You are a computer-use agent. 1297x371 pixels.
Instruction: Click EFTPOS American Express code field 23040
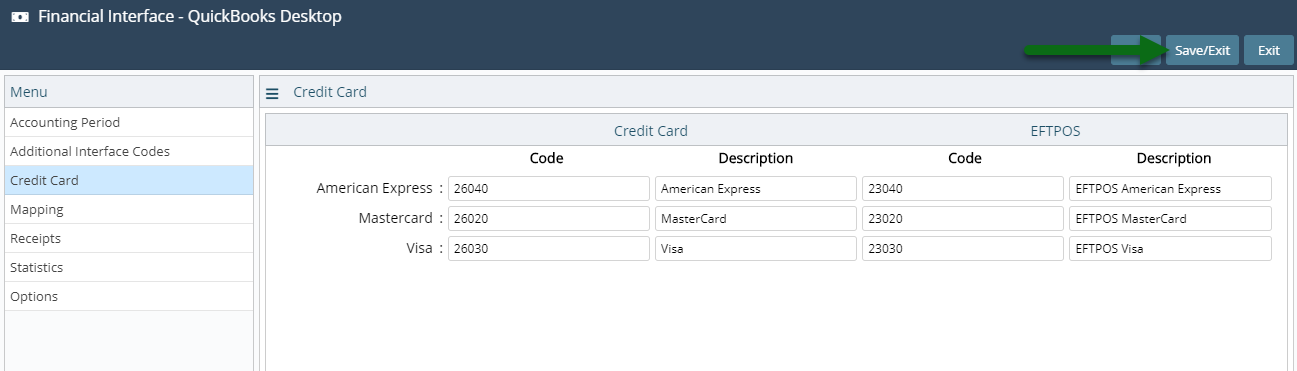pyautogui.click(x=963, y=189)
